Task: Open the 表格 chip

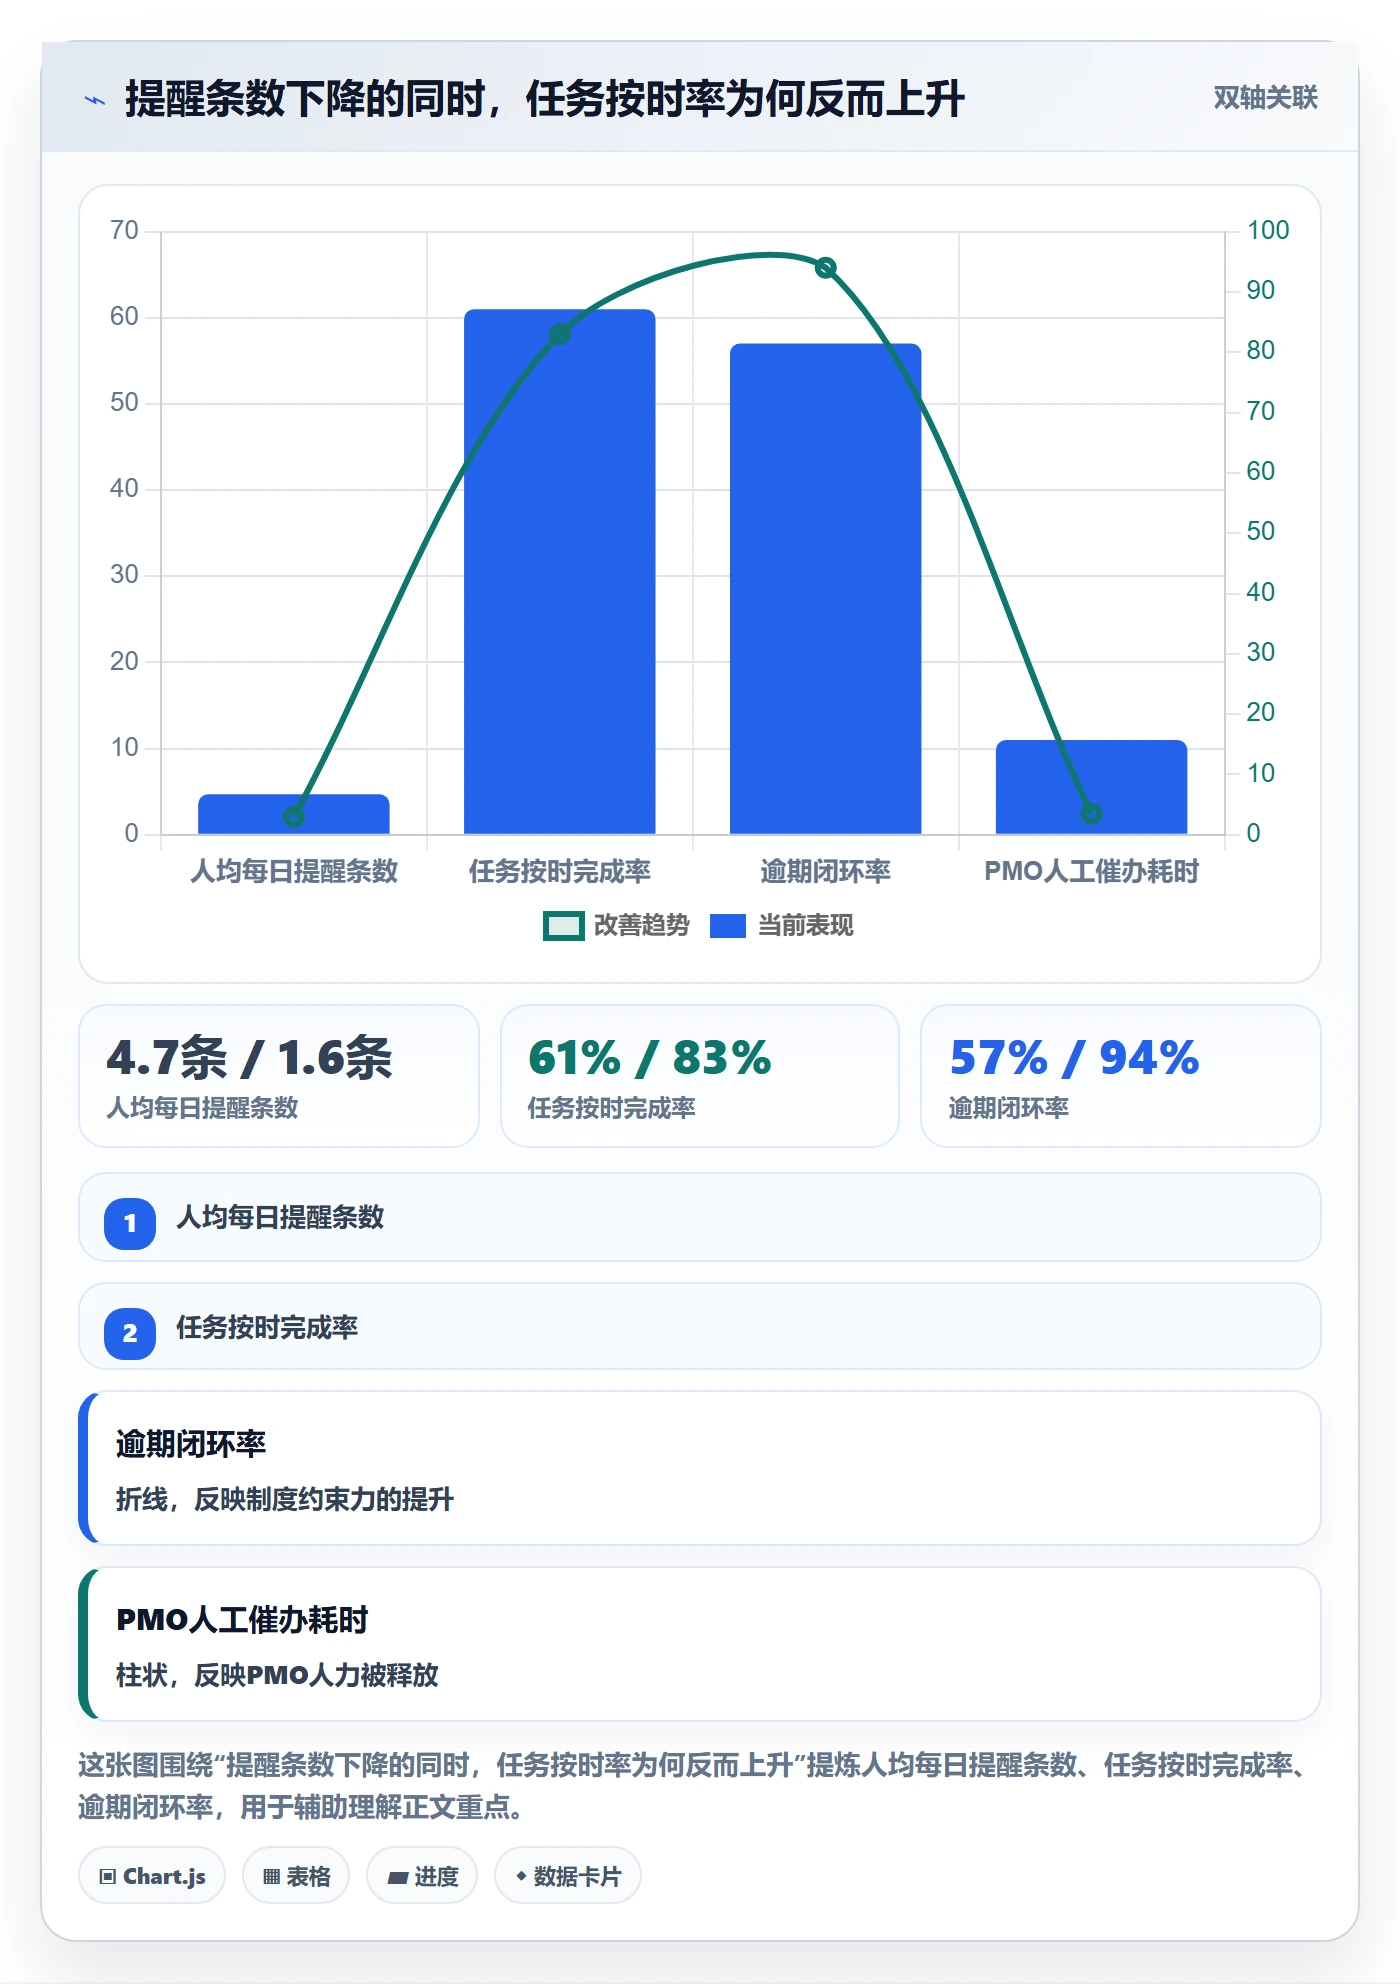Action: (x=296, y=1876)
